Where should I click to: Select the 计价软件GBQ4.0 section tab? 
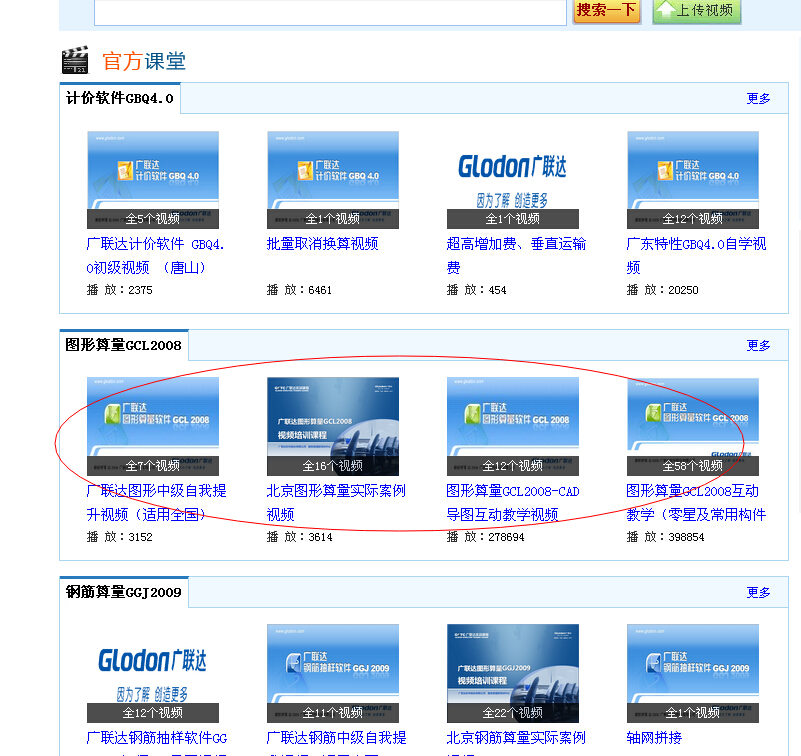coord(120,98)
